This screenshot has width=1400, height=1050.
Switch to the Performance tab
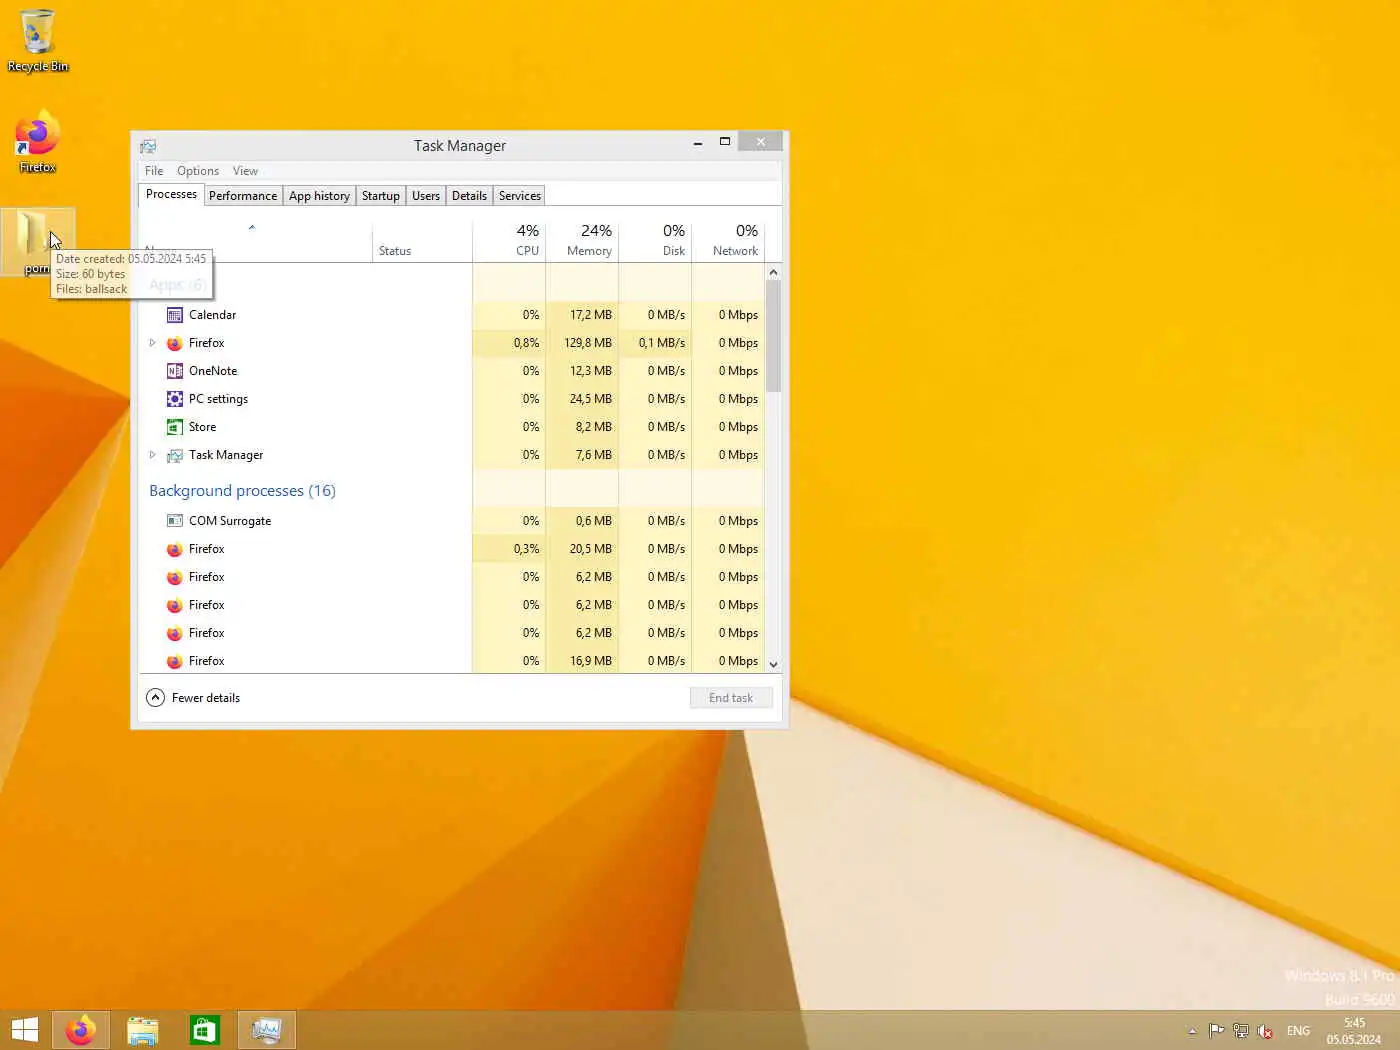pyautogui.click(x=243, y=196)
